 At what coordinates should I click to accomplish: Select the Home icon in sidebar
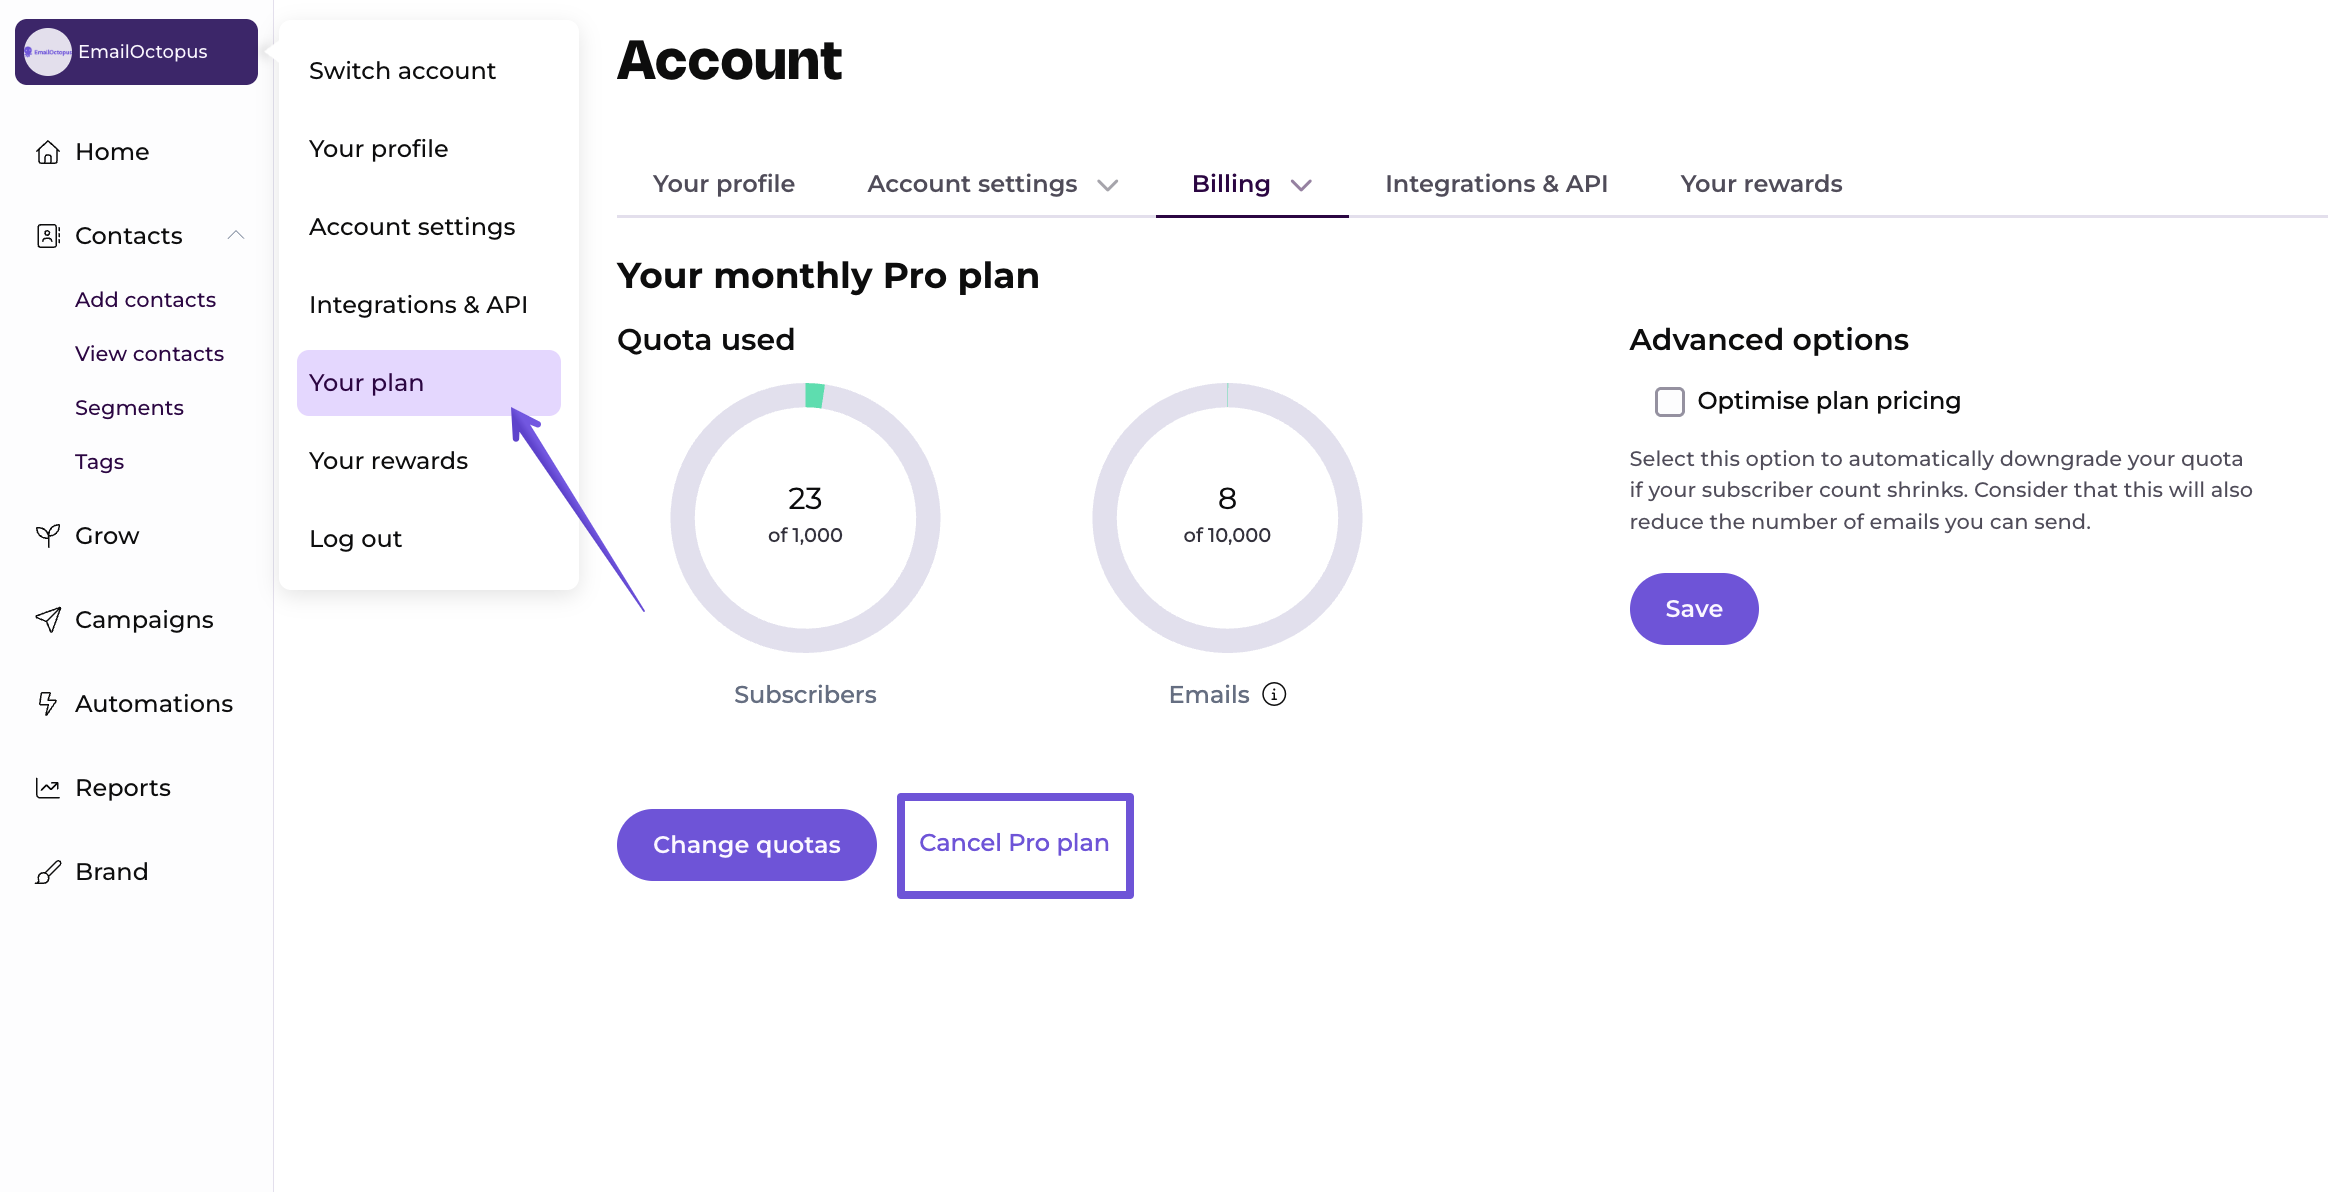pos(47,151)
